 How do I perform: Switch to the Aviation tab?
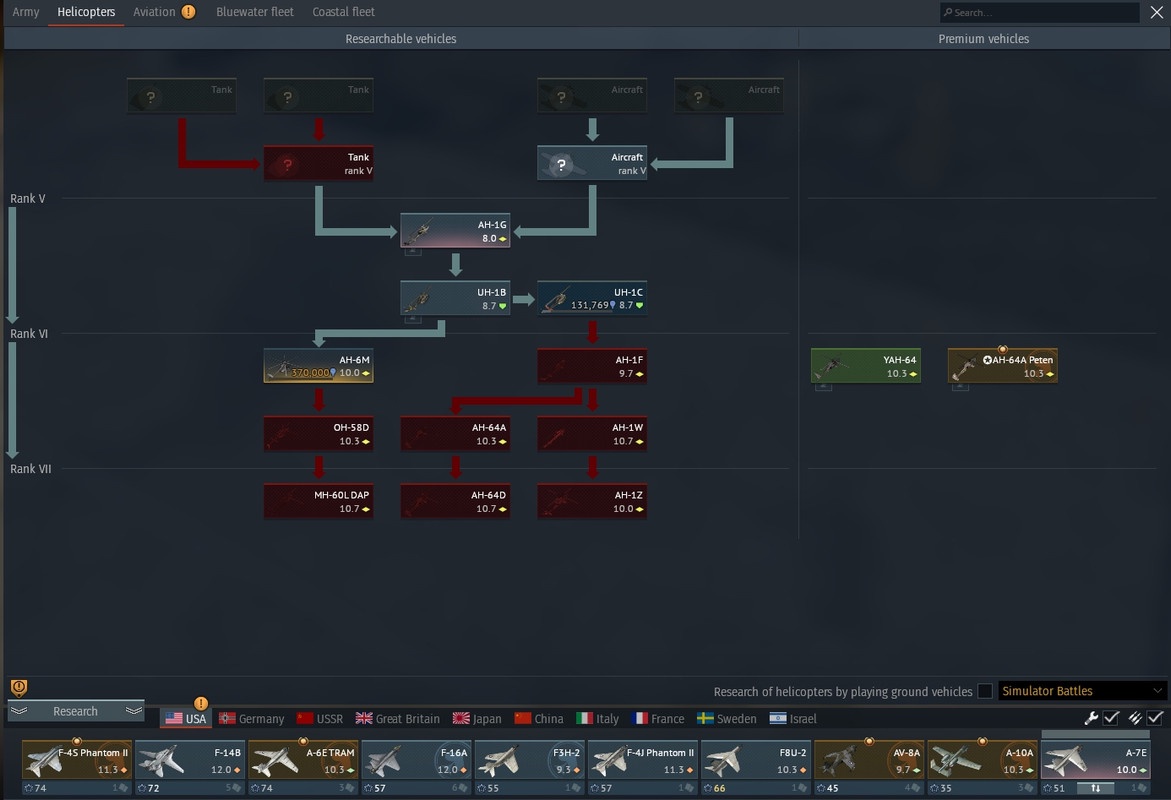pyautogui.click(x=154, y=12)
